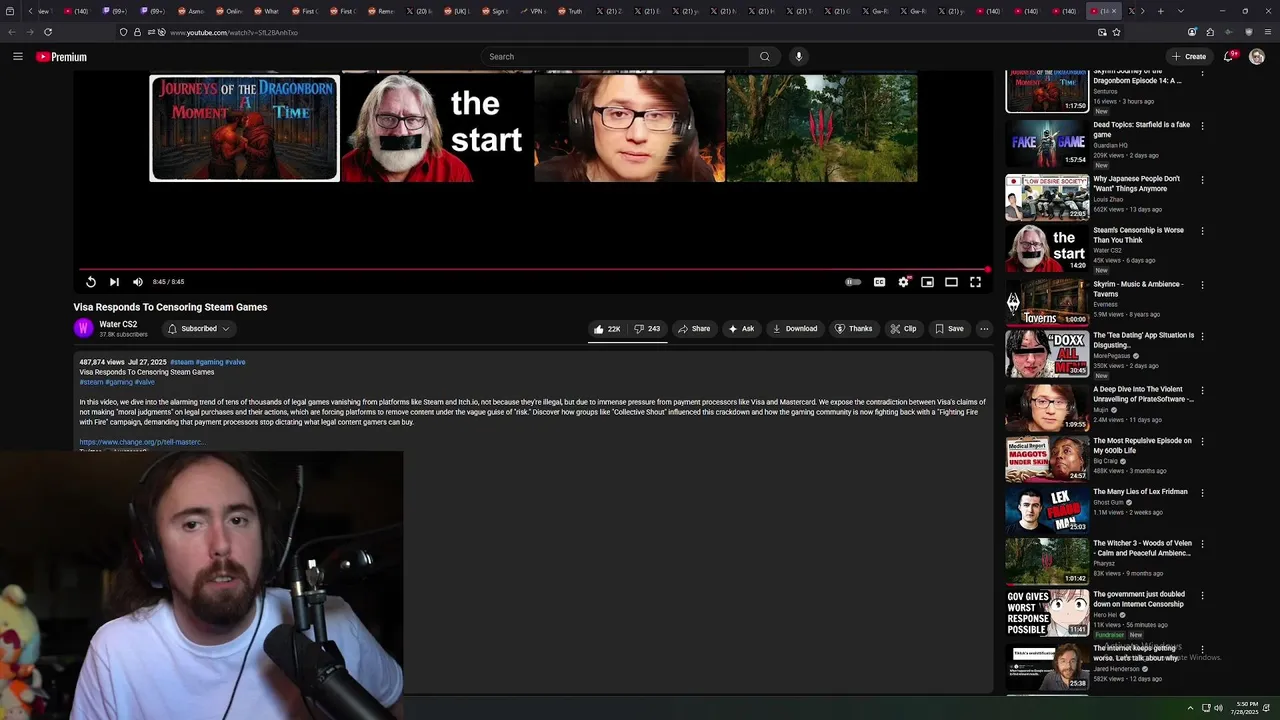This screenshot has height=720, width=1280.
Task: Like the video with 22K likes
Action: pyautogui.click(x=606, y=329)
